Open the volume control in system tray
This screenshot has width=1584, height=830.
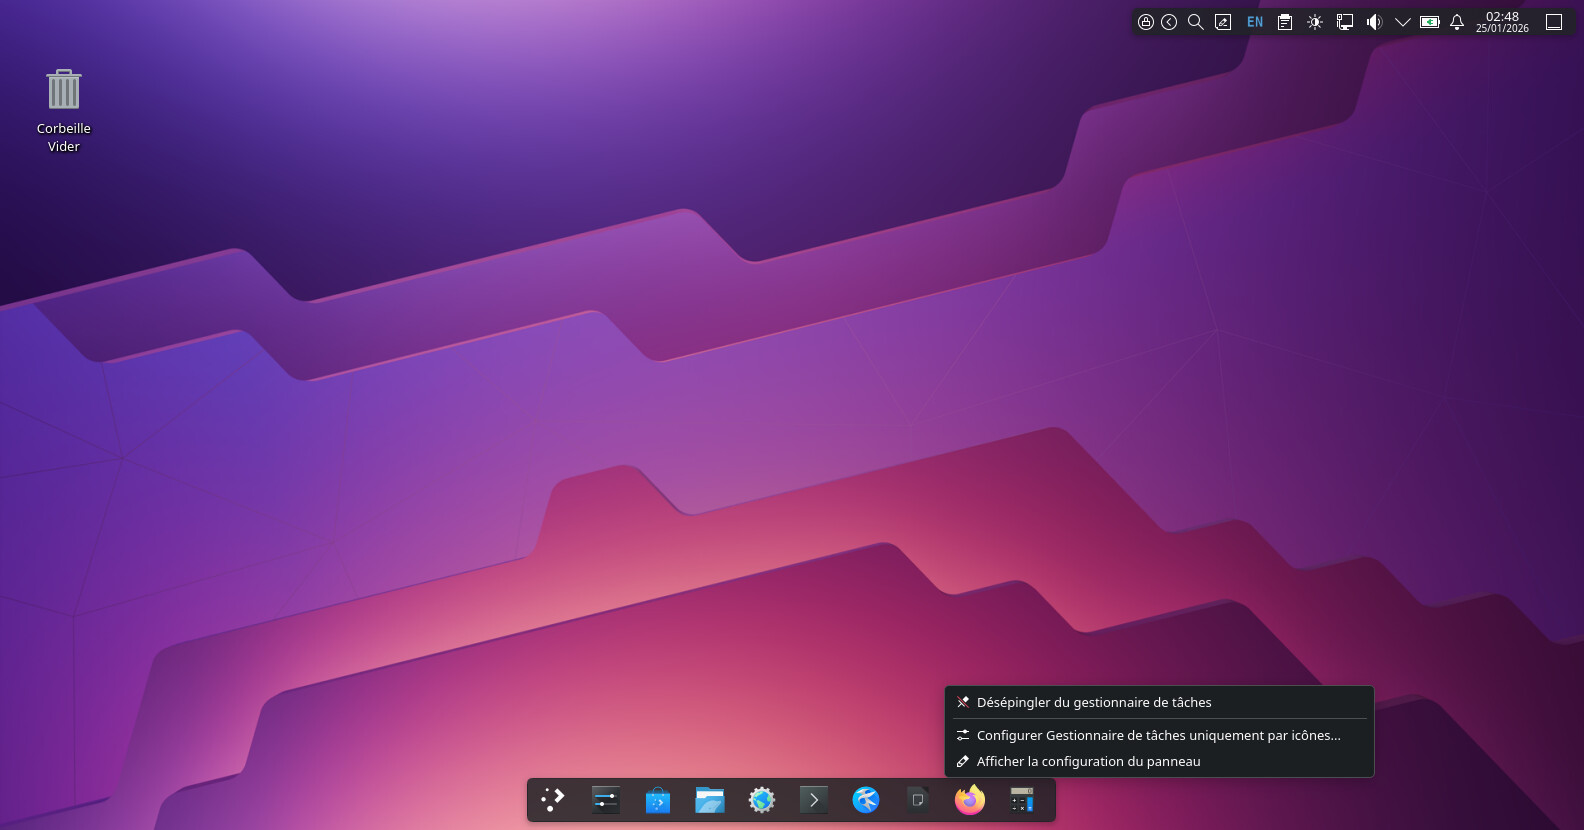click(x=1374, y=22)
